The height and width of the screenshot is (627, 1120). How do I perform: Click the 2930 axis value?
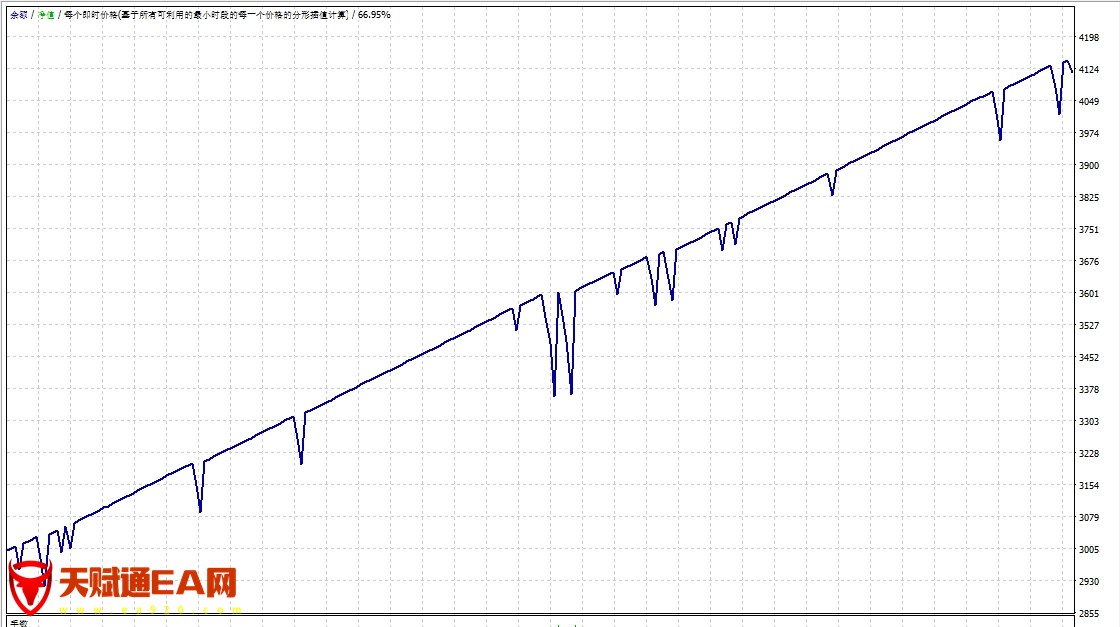pos(1089,582)
